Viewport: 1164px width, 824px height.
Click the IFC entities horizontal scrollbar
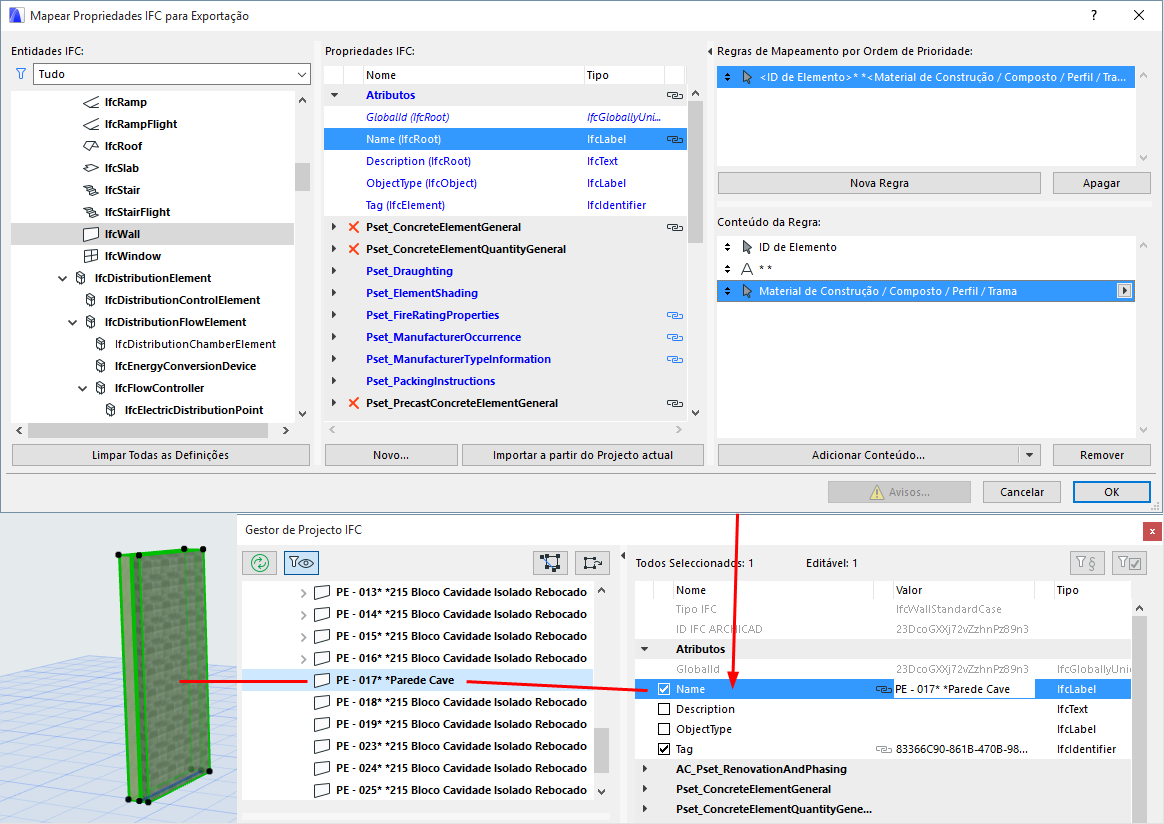click(x=148, y=431)
